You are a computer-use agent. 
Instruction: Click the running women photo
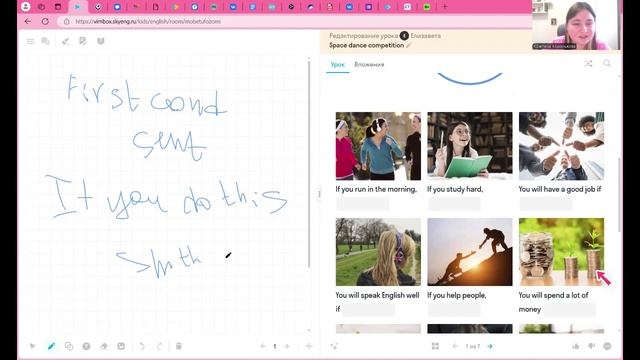click(378, 146)
